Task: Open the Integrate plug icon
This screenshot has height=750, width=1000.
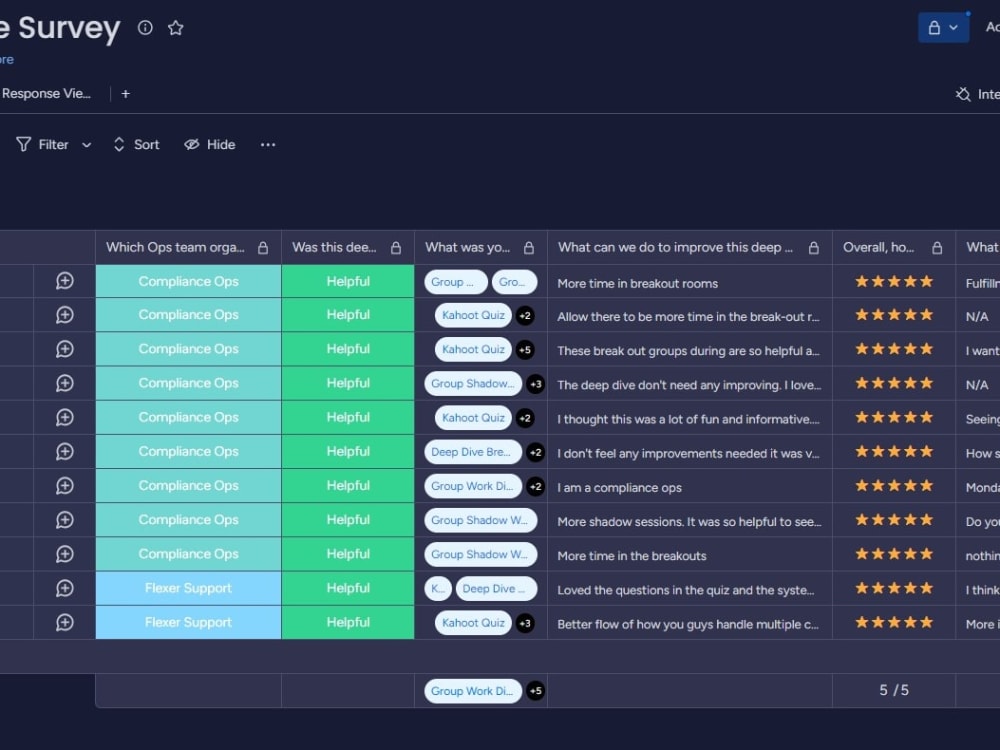Action: [963, 94]
